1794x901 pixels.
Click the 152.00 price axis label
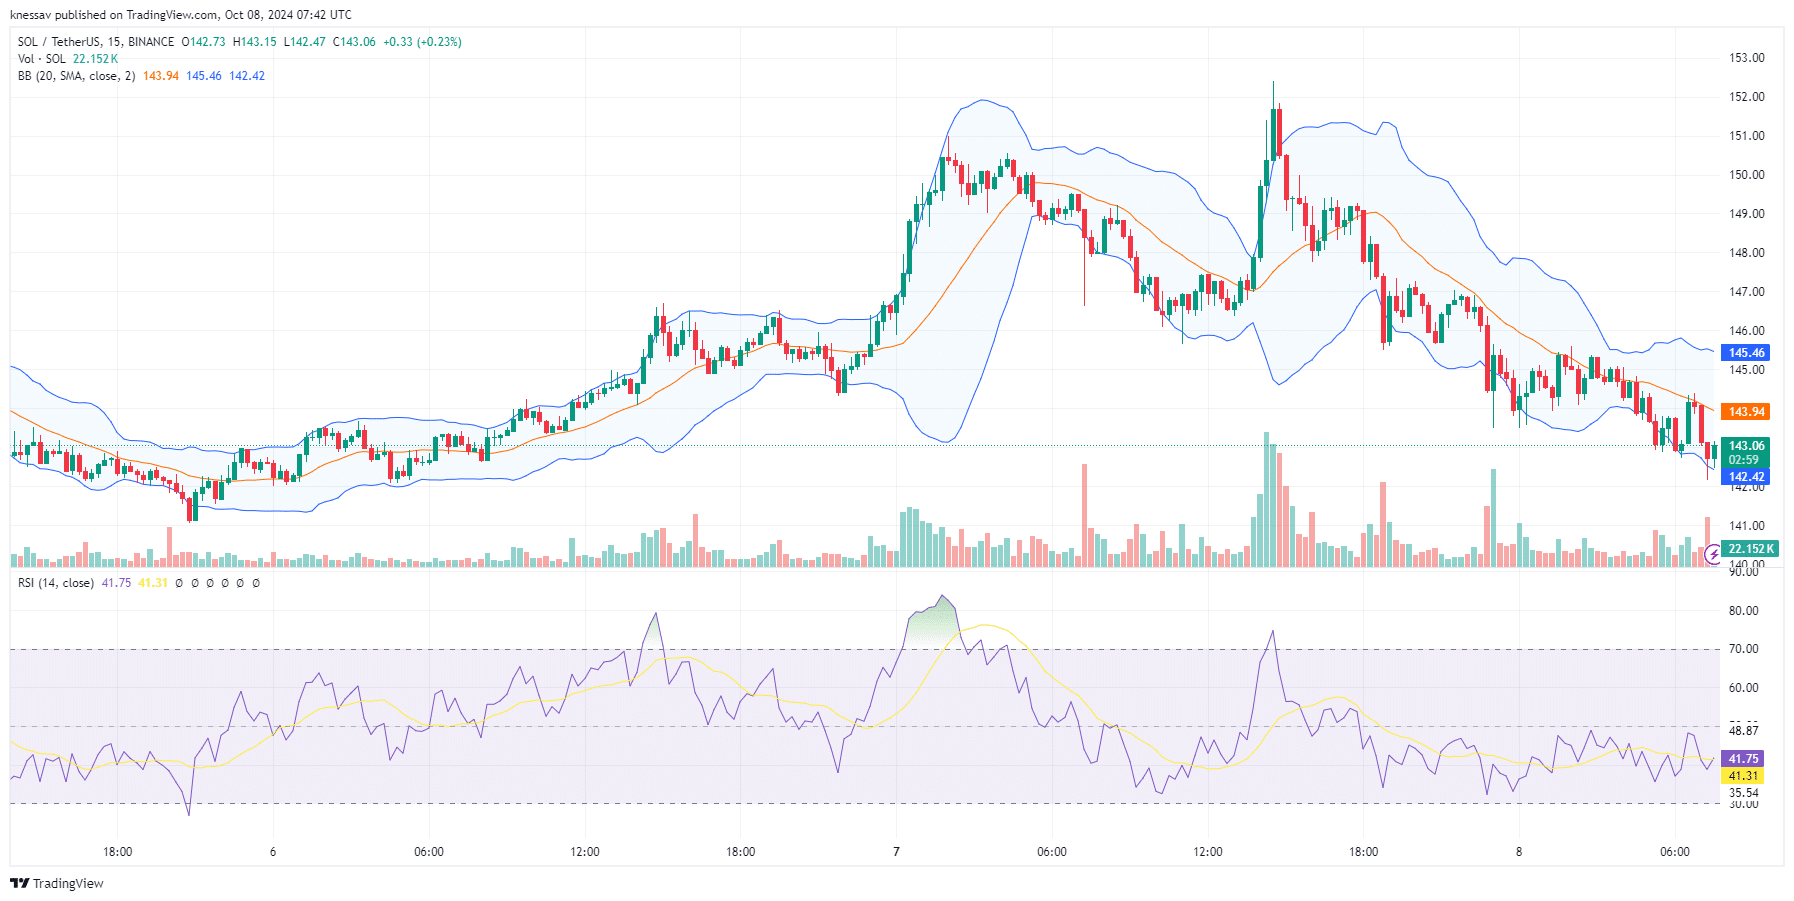click(1747, 97)
